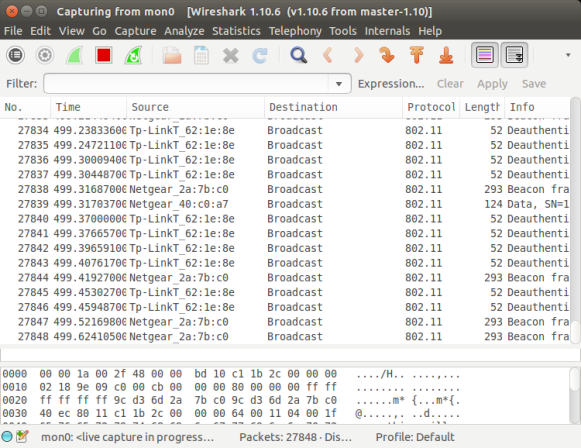This screenshot has height=448, width=581.
Task: Click into the display filter field
Action: (187, 84)
